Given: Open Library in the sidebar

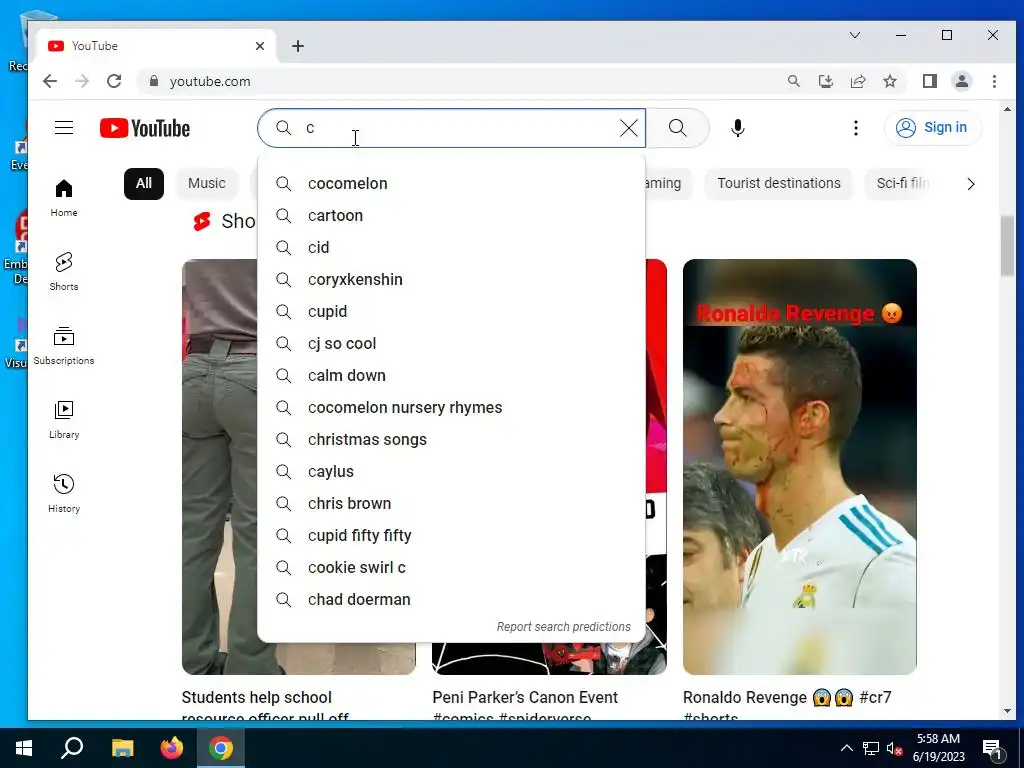Looking at the screenshot, I should pyautogui.click(x=64, y=420).
